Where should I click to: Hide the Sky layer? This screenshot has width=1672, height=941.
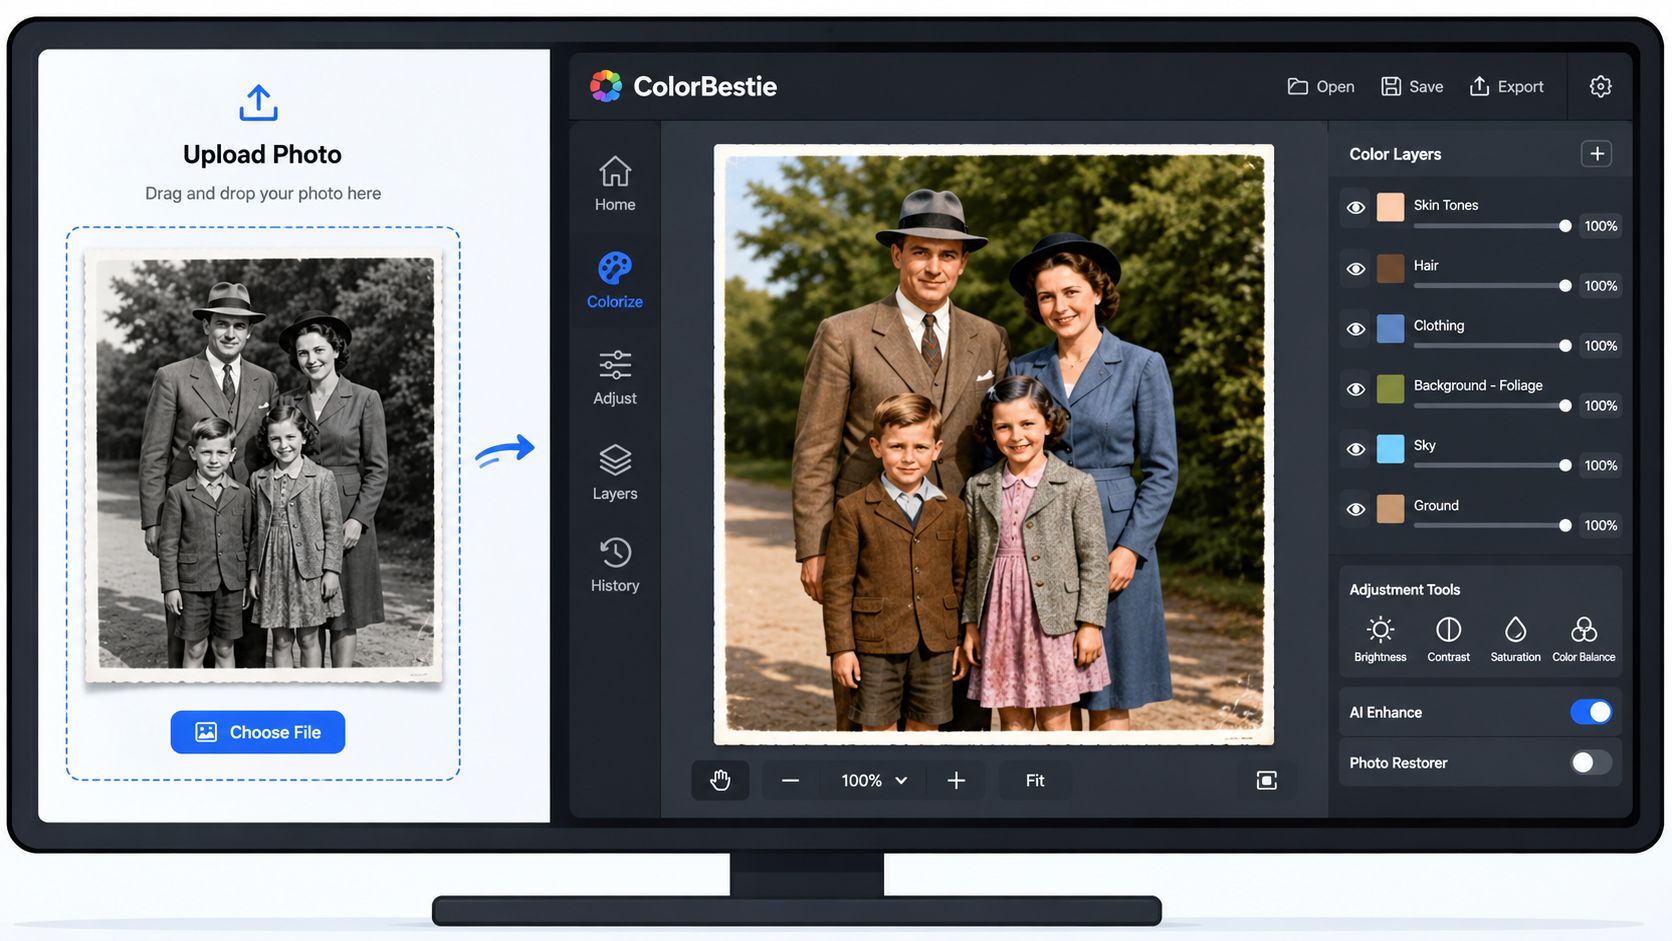point(1355,448)
